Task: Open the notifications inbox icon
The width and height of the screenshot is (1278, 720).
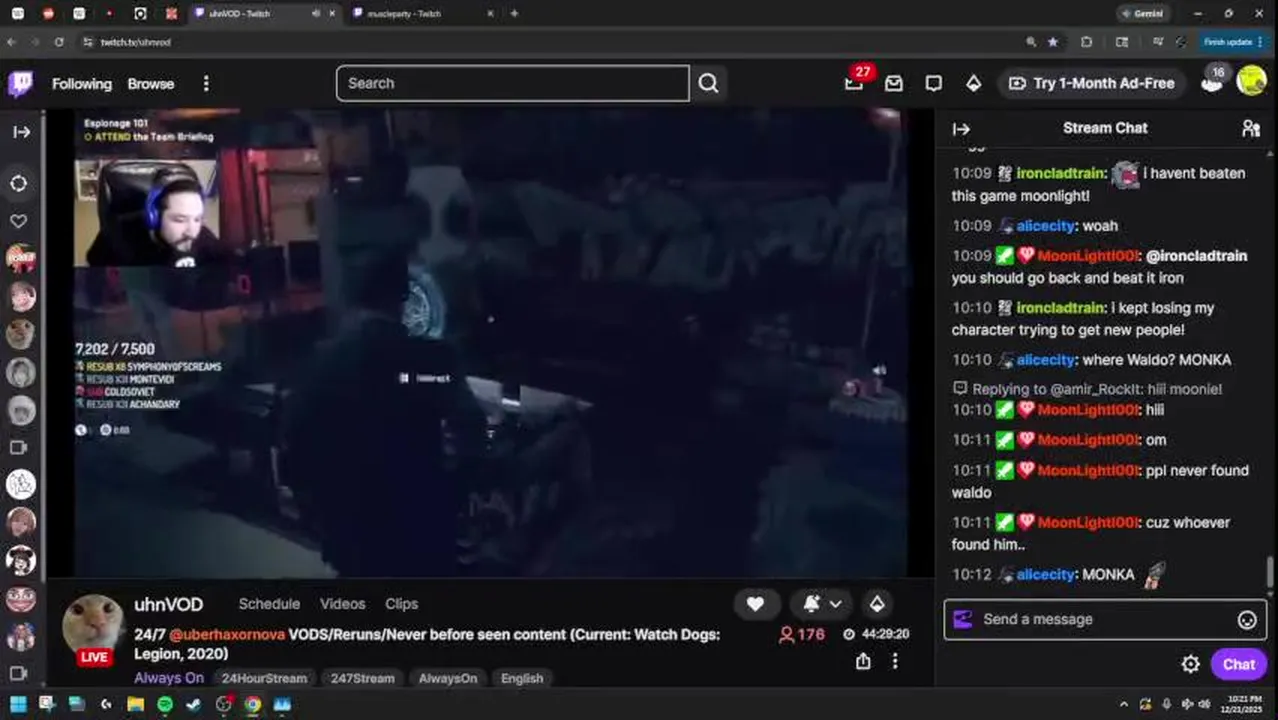Action: 894,83
